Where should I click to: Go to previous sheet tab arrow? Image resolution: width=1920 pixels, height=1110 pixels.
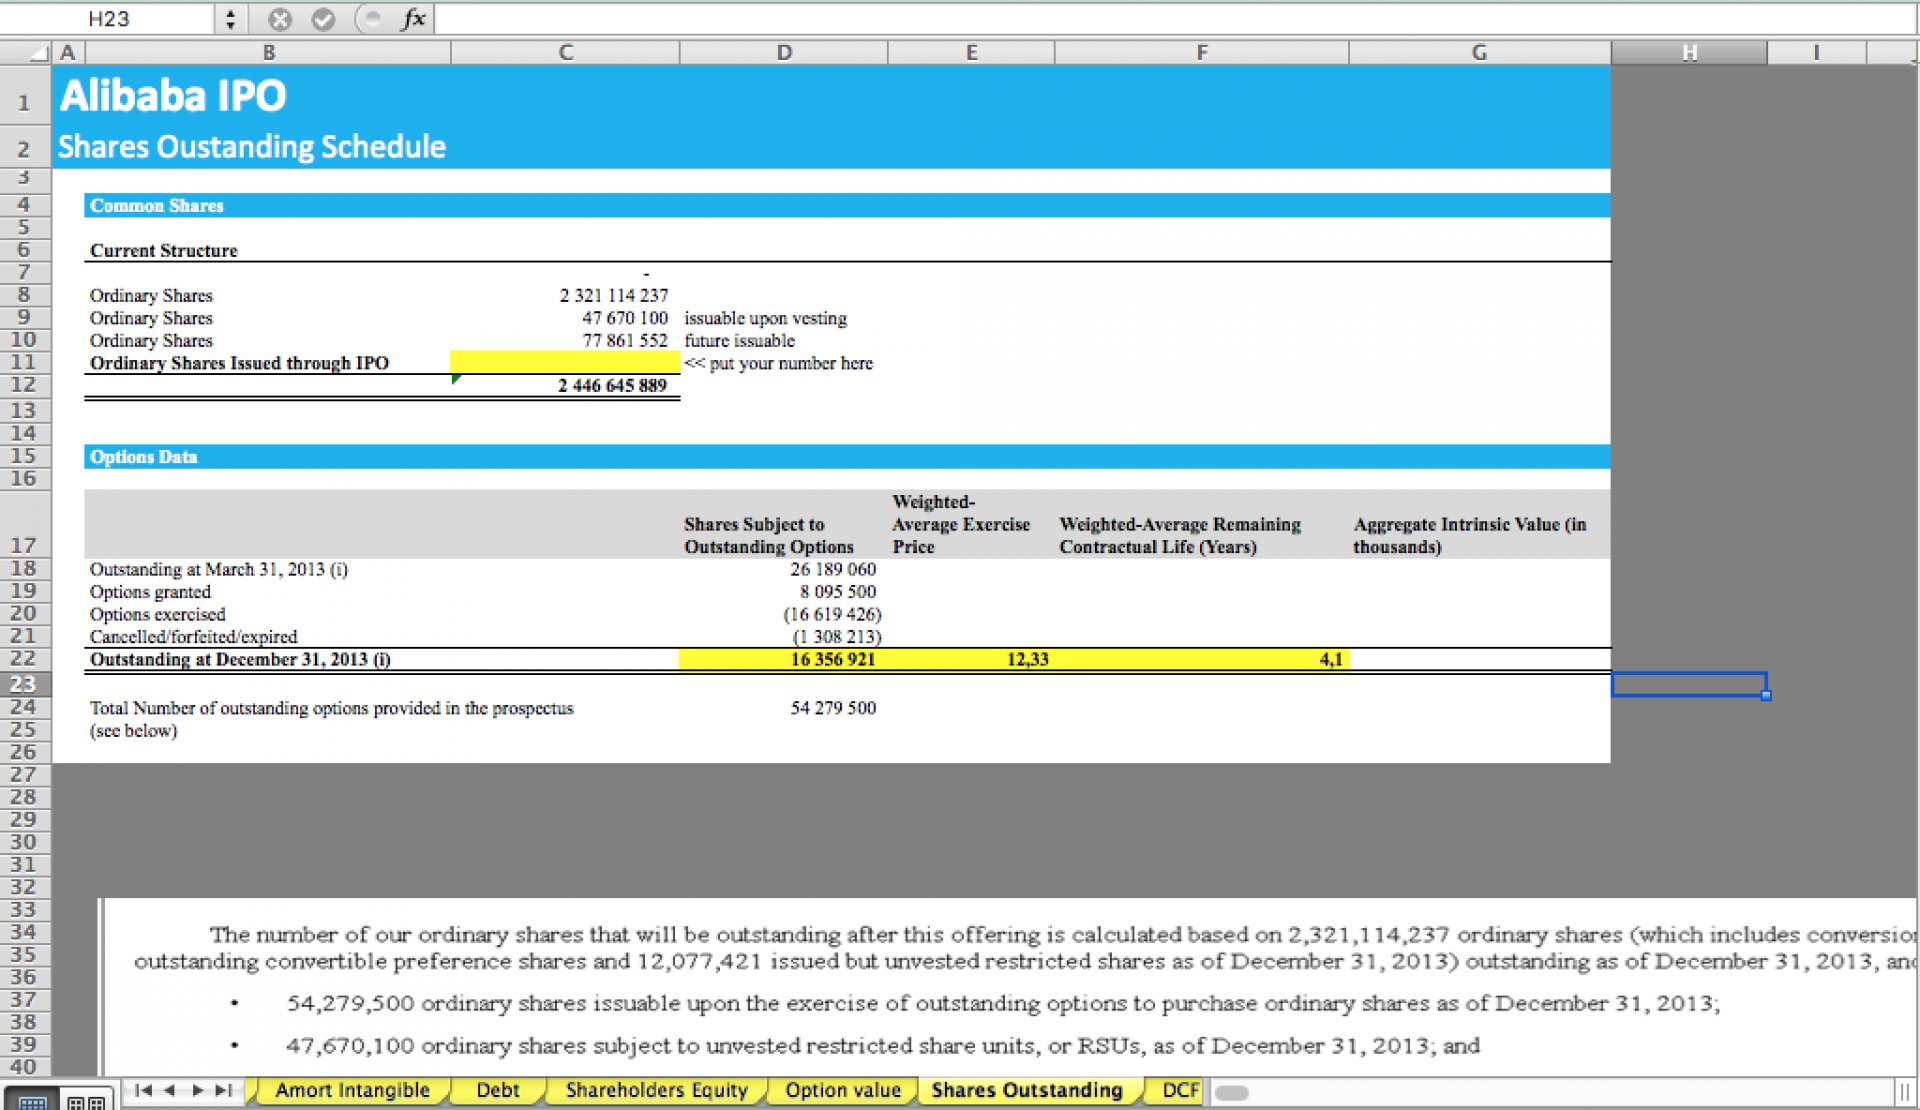click(169, 1090)
